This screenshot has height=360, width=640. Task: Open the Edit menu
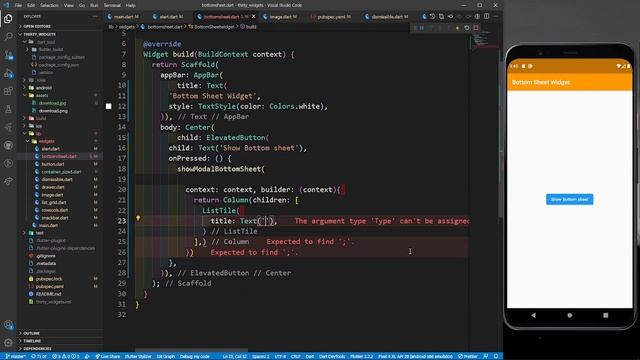point(31,5)
